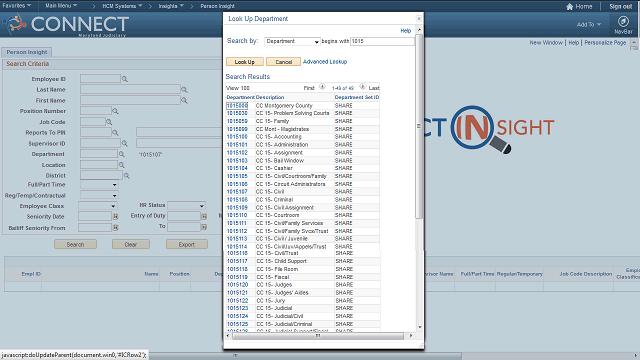Select department 1015120 CC 15- Judges
The image size is (640, 360).
click(238, 284)
